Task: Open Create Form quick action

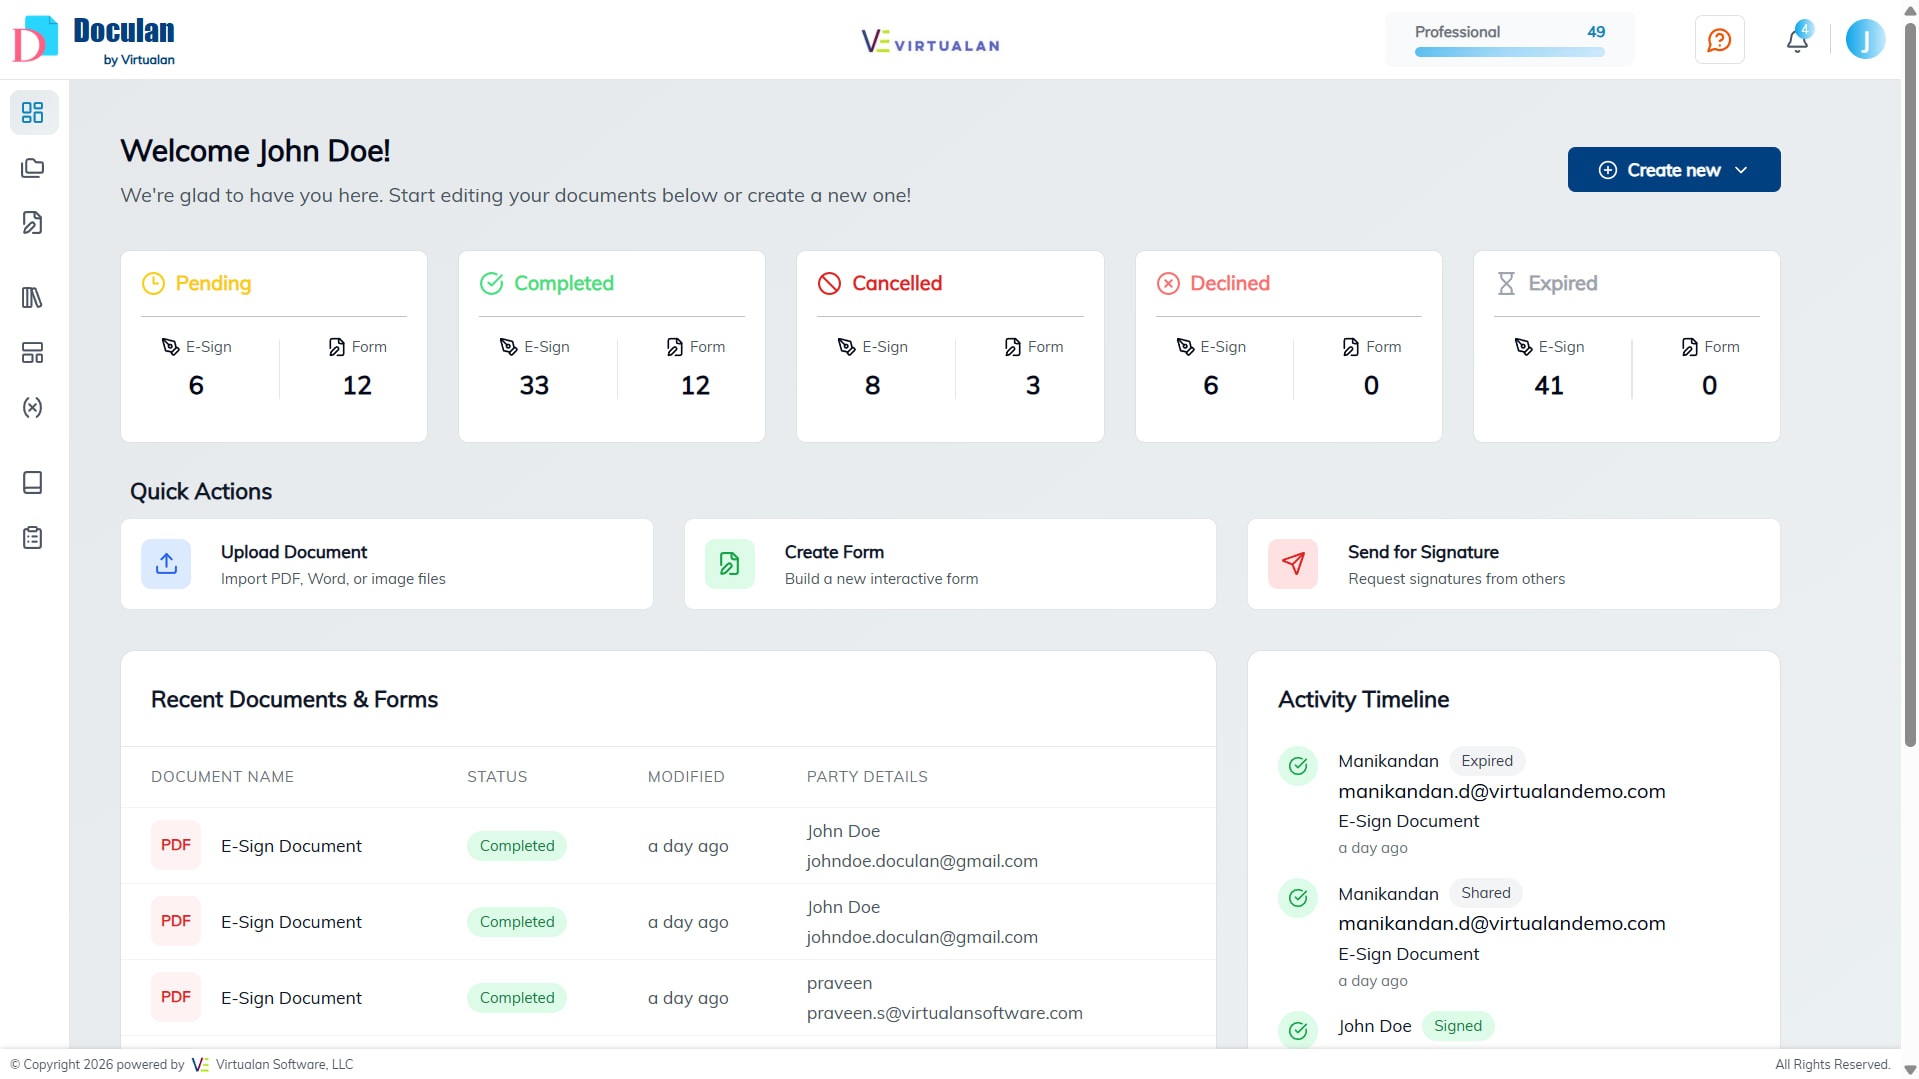Action: [x=950, y=564]
